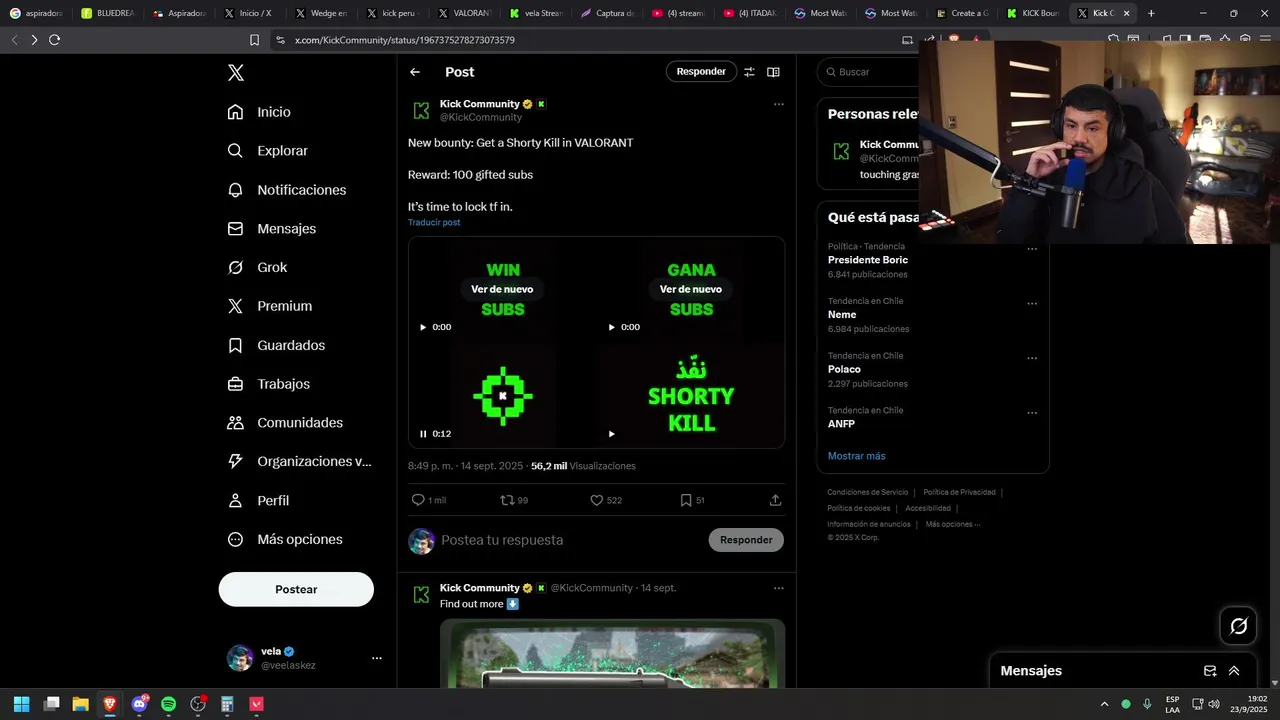Open Mensajes in sidebar
The width and height of the screenshot is (1280, 720).
click(272, 229)
